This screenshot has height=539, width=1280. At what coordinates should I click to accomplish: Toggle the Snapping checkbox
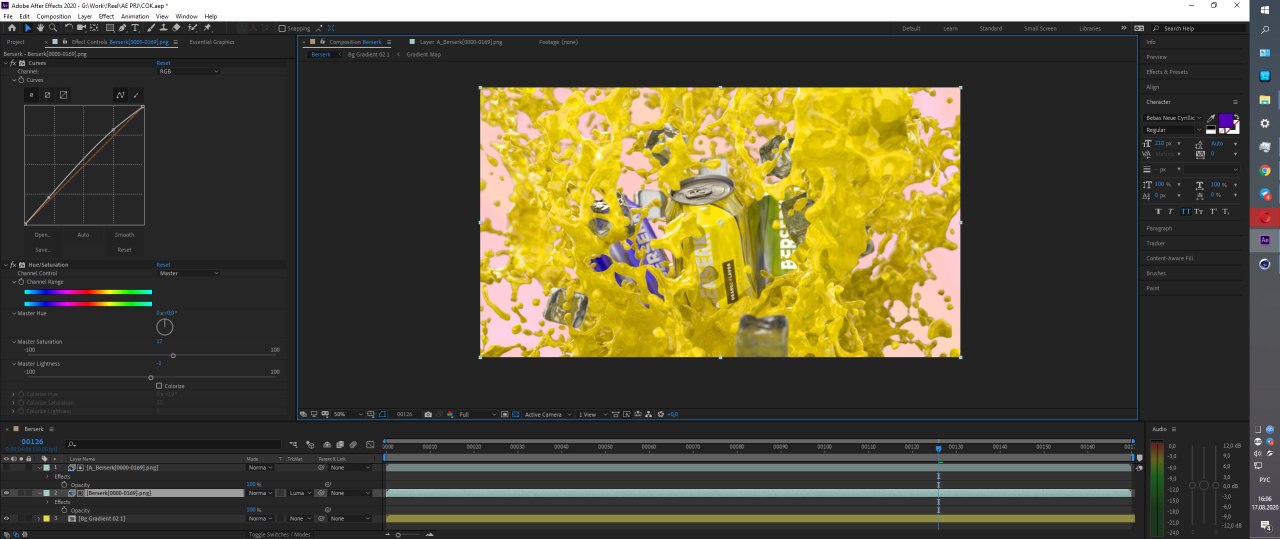pos(282,28)
